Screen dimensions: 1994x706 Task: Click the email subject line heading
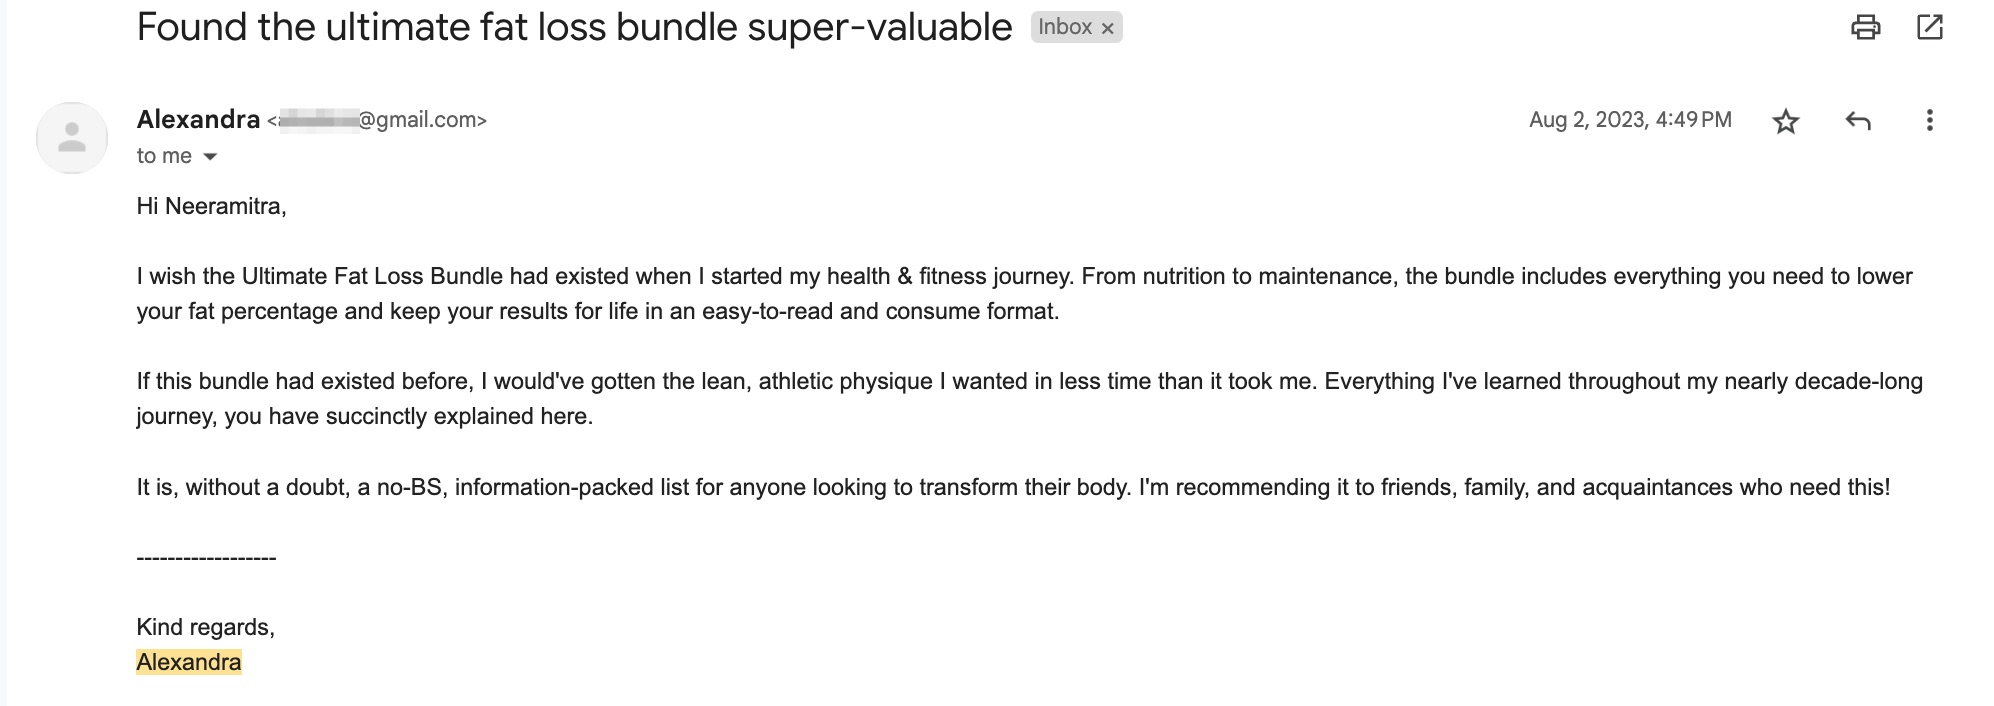tap(573, 27)
